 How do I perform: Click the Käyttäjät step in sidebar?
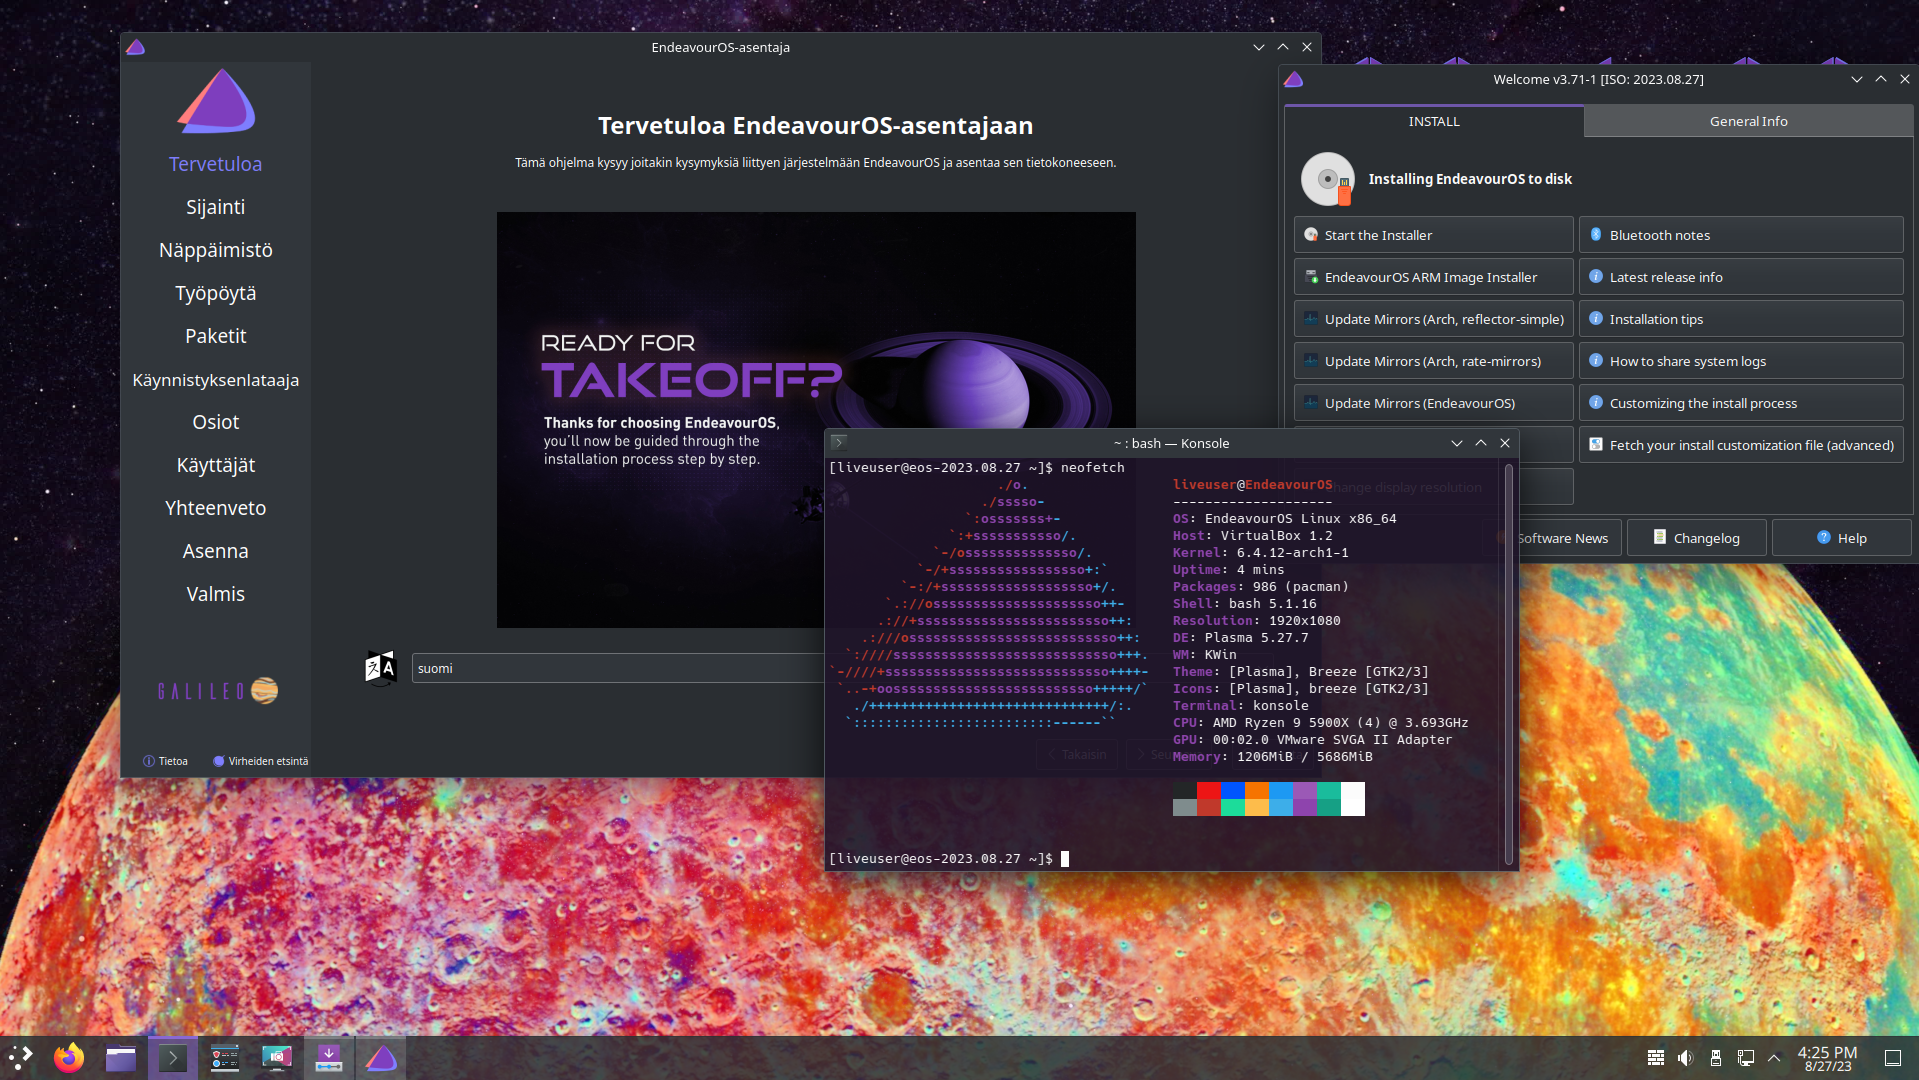(215, 465)
